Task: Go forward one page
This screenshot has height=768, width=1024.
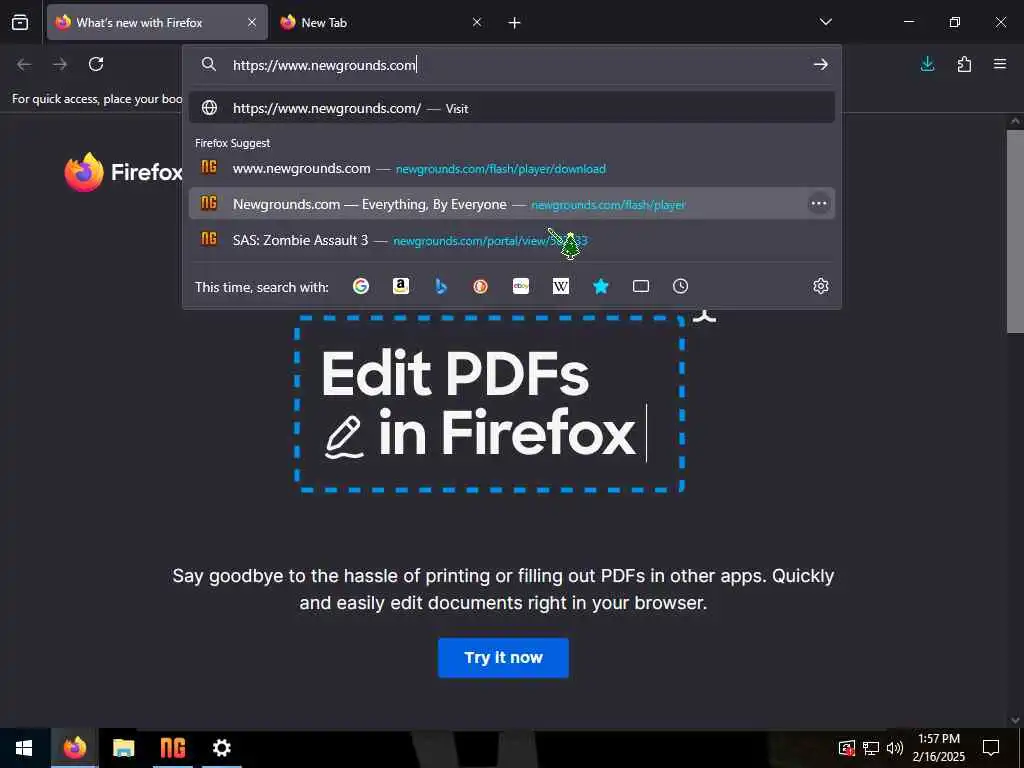Action: coord(60,64)
